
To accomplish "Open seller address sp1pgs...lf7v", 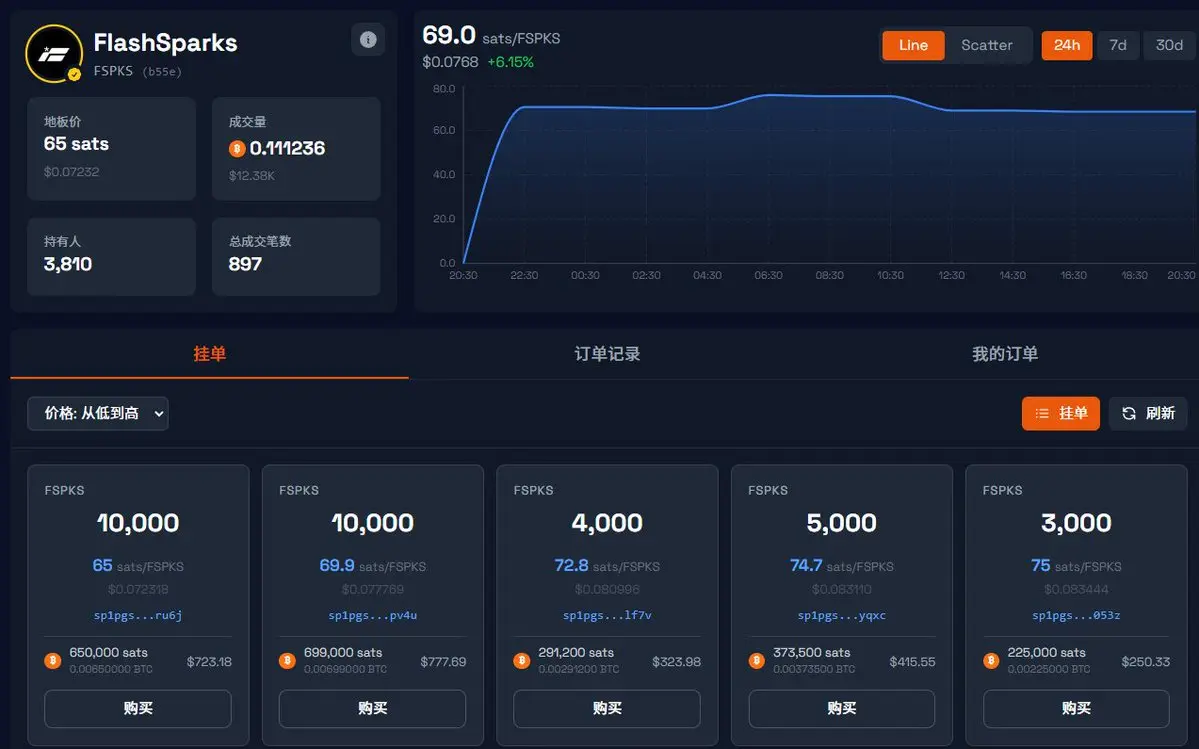I will click(x=607, y=615).
